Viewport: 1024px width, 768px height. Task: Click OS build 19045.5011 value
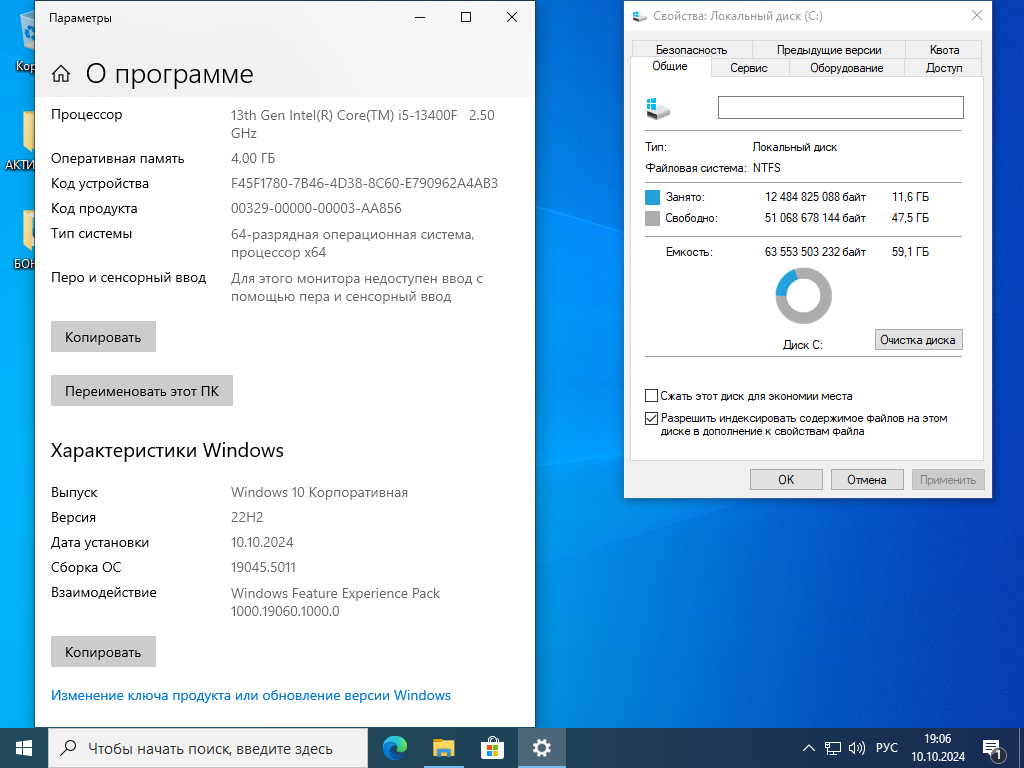tap(263, 568)
